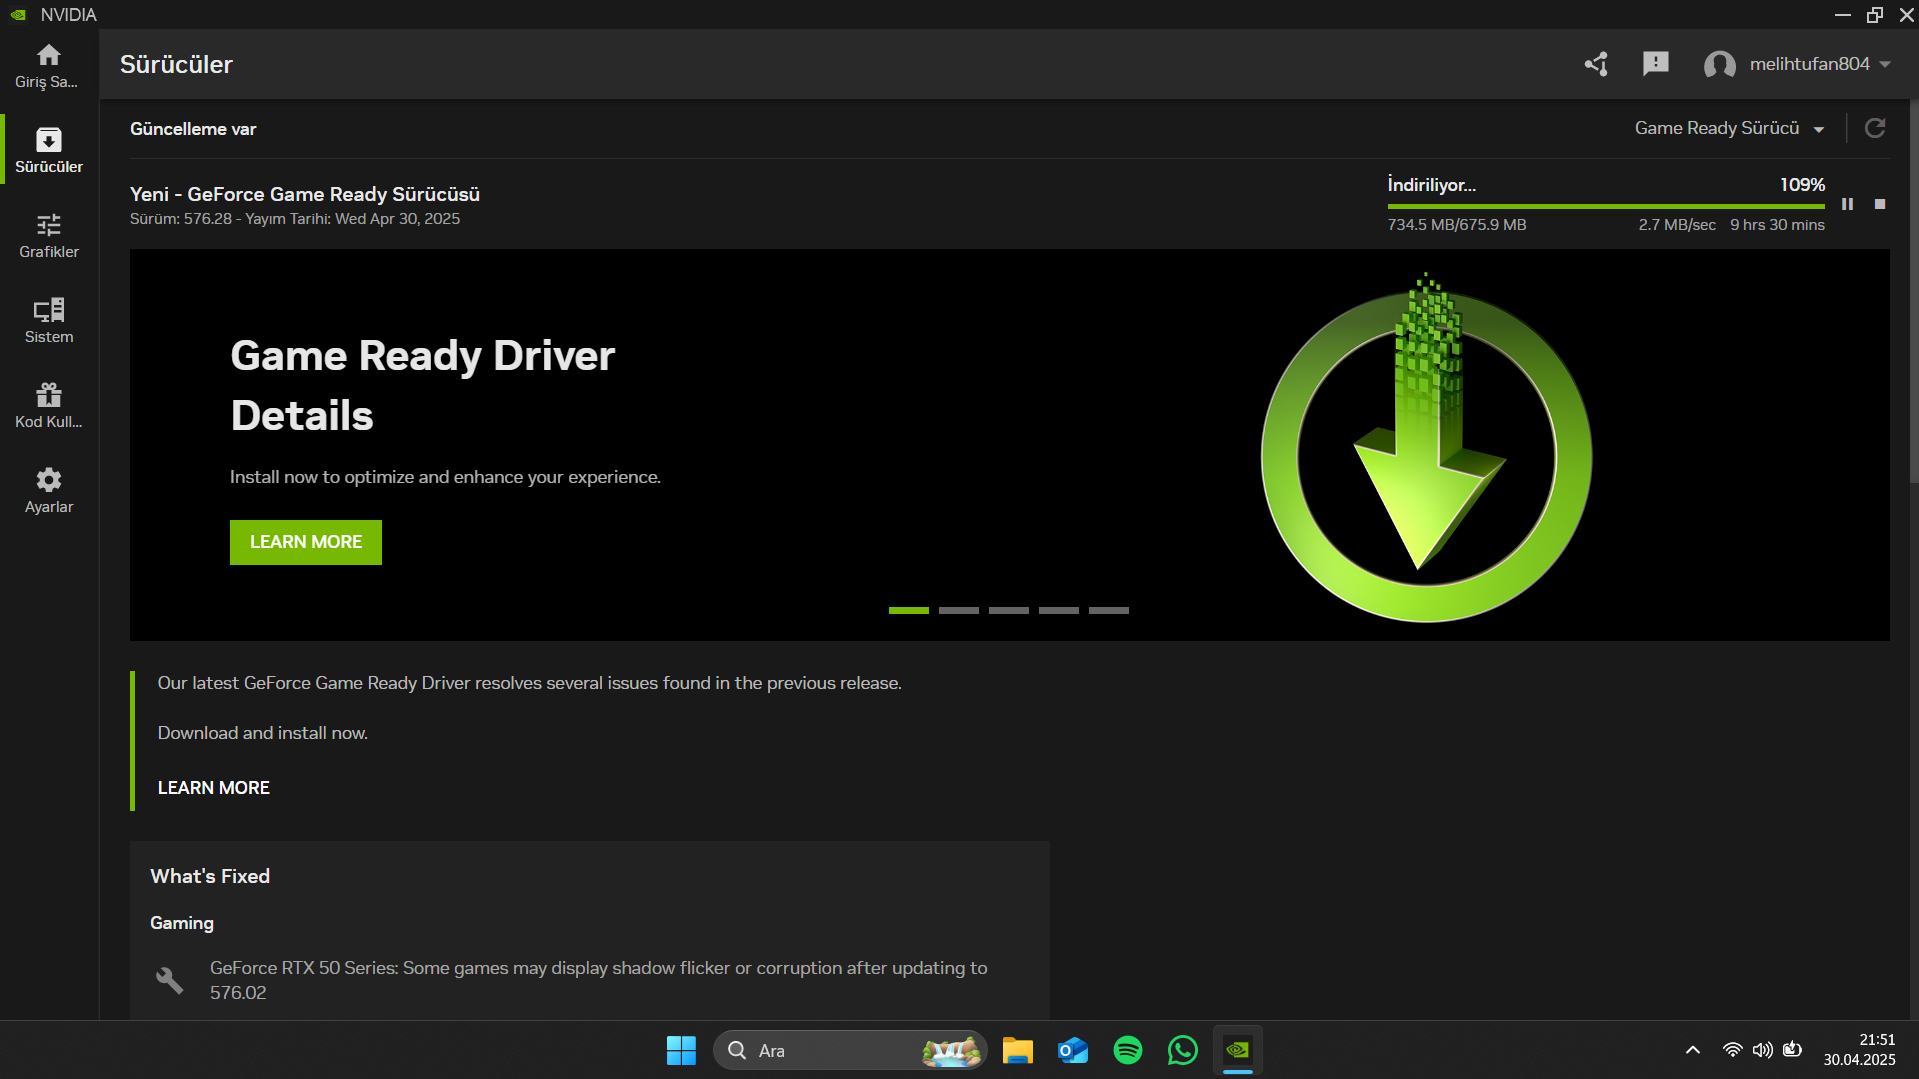Open Spotify from the taskbar
Image resolution: width=1919 pixels, height=1079 pixels.
1128,1050
